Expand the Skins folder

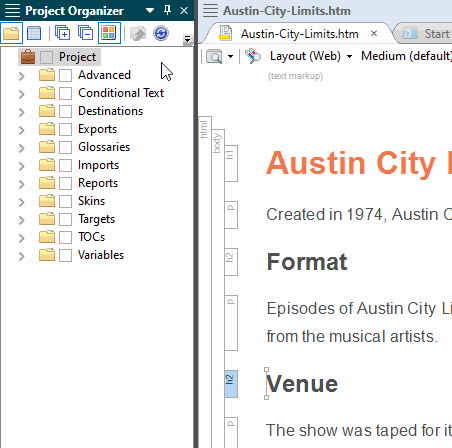point(22,202)
